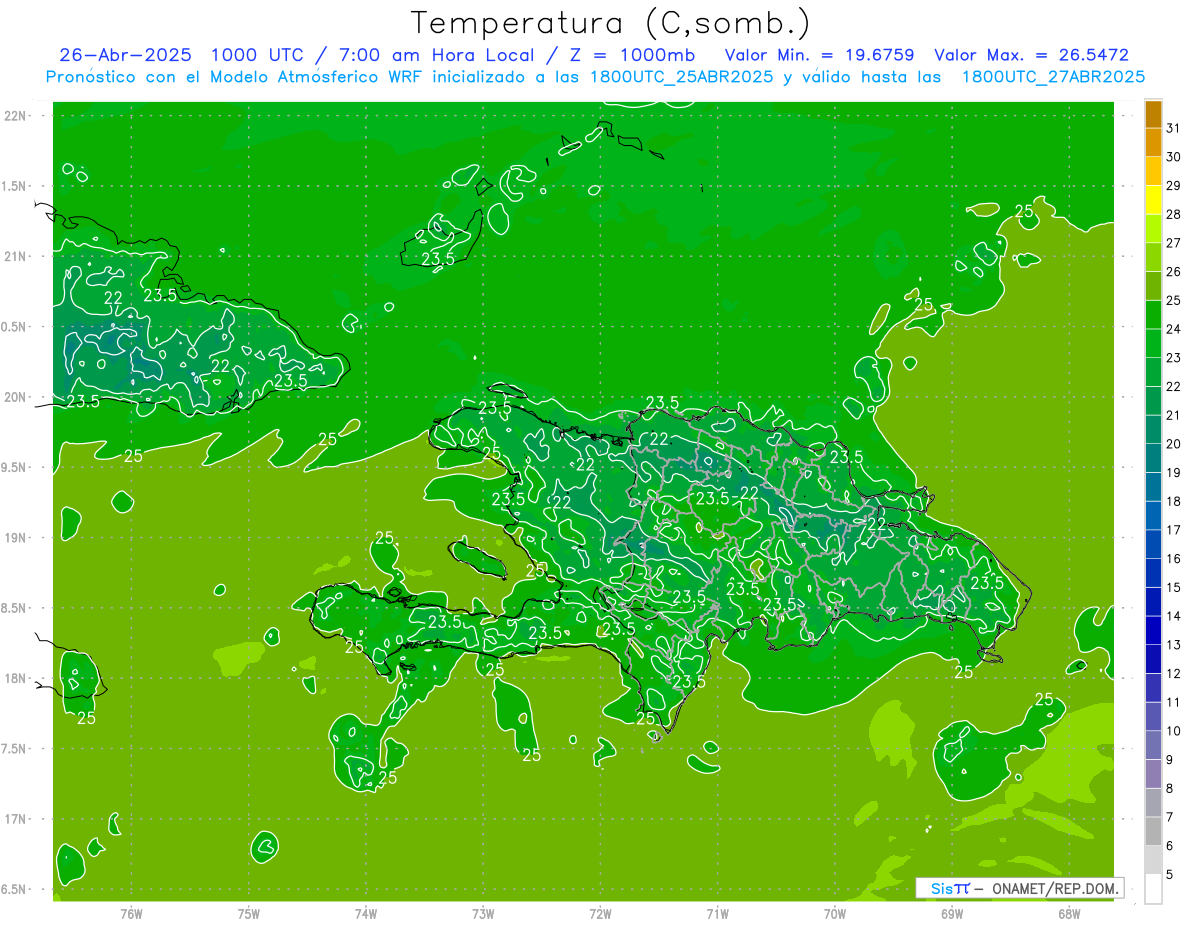Click the color scale label 13
The height and width of the screenshot is (927, 1200).
1174,645
